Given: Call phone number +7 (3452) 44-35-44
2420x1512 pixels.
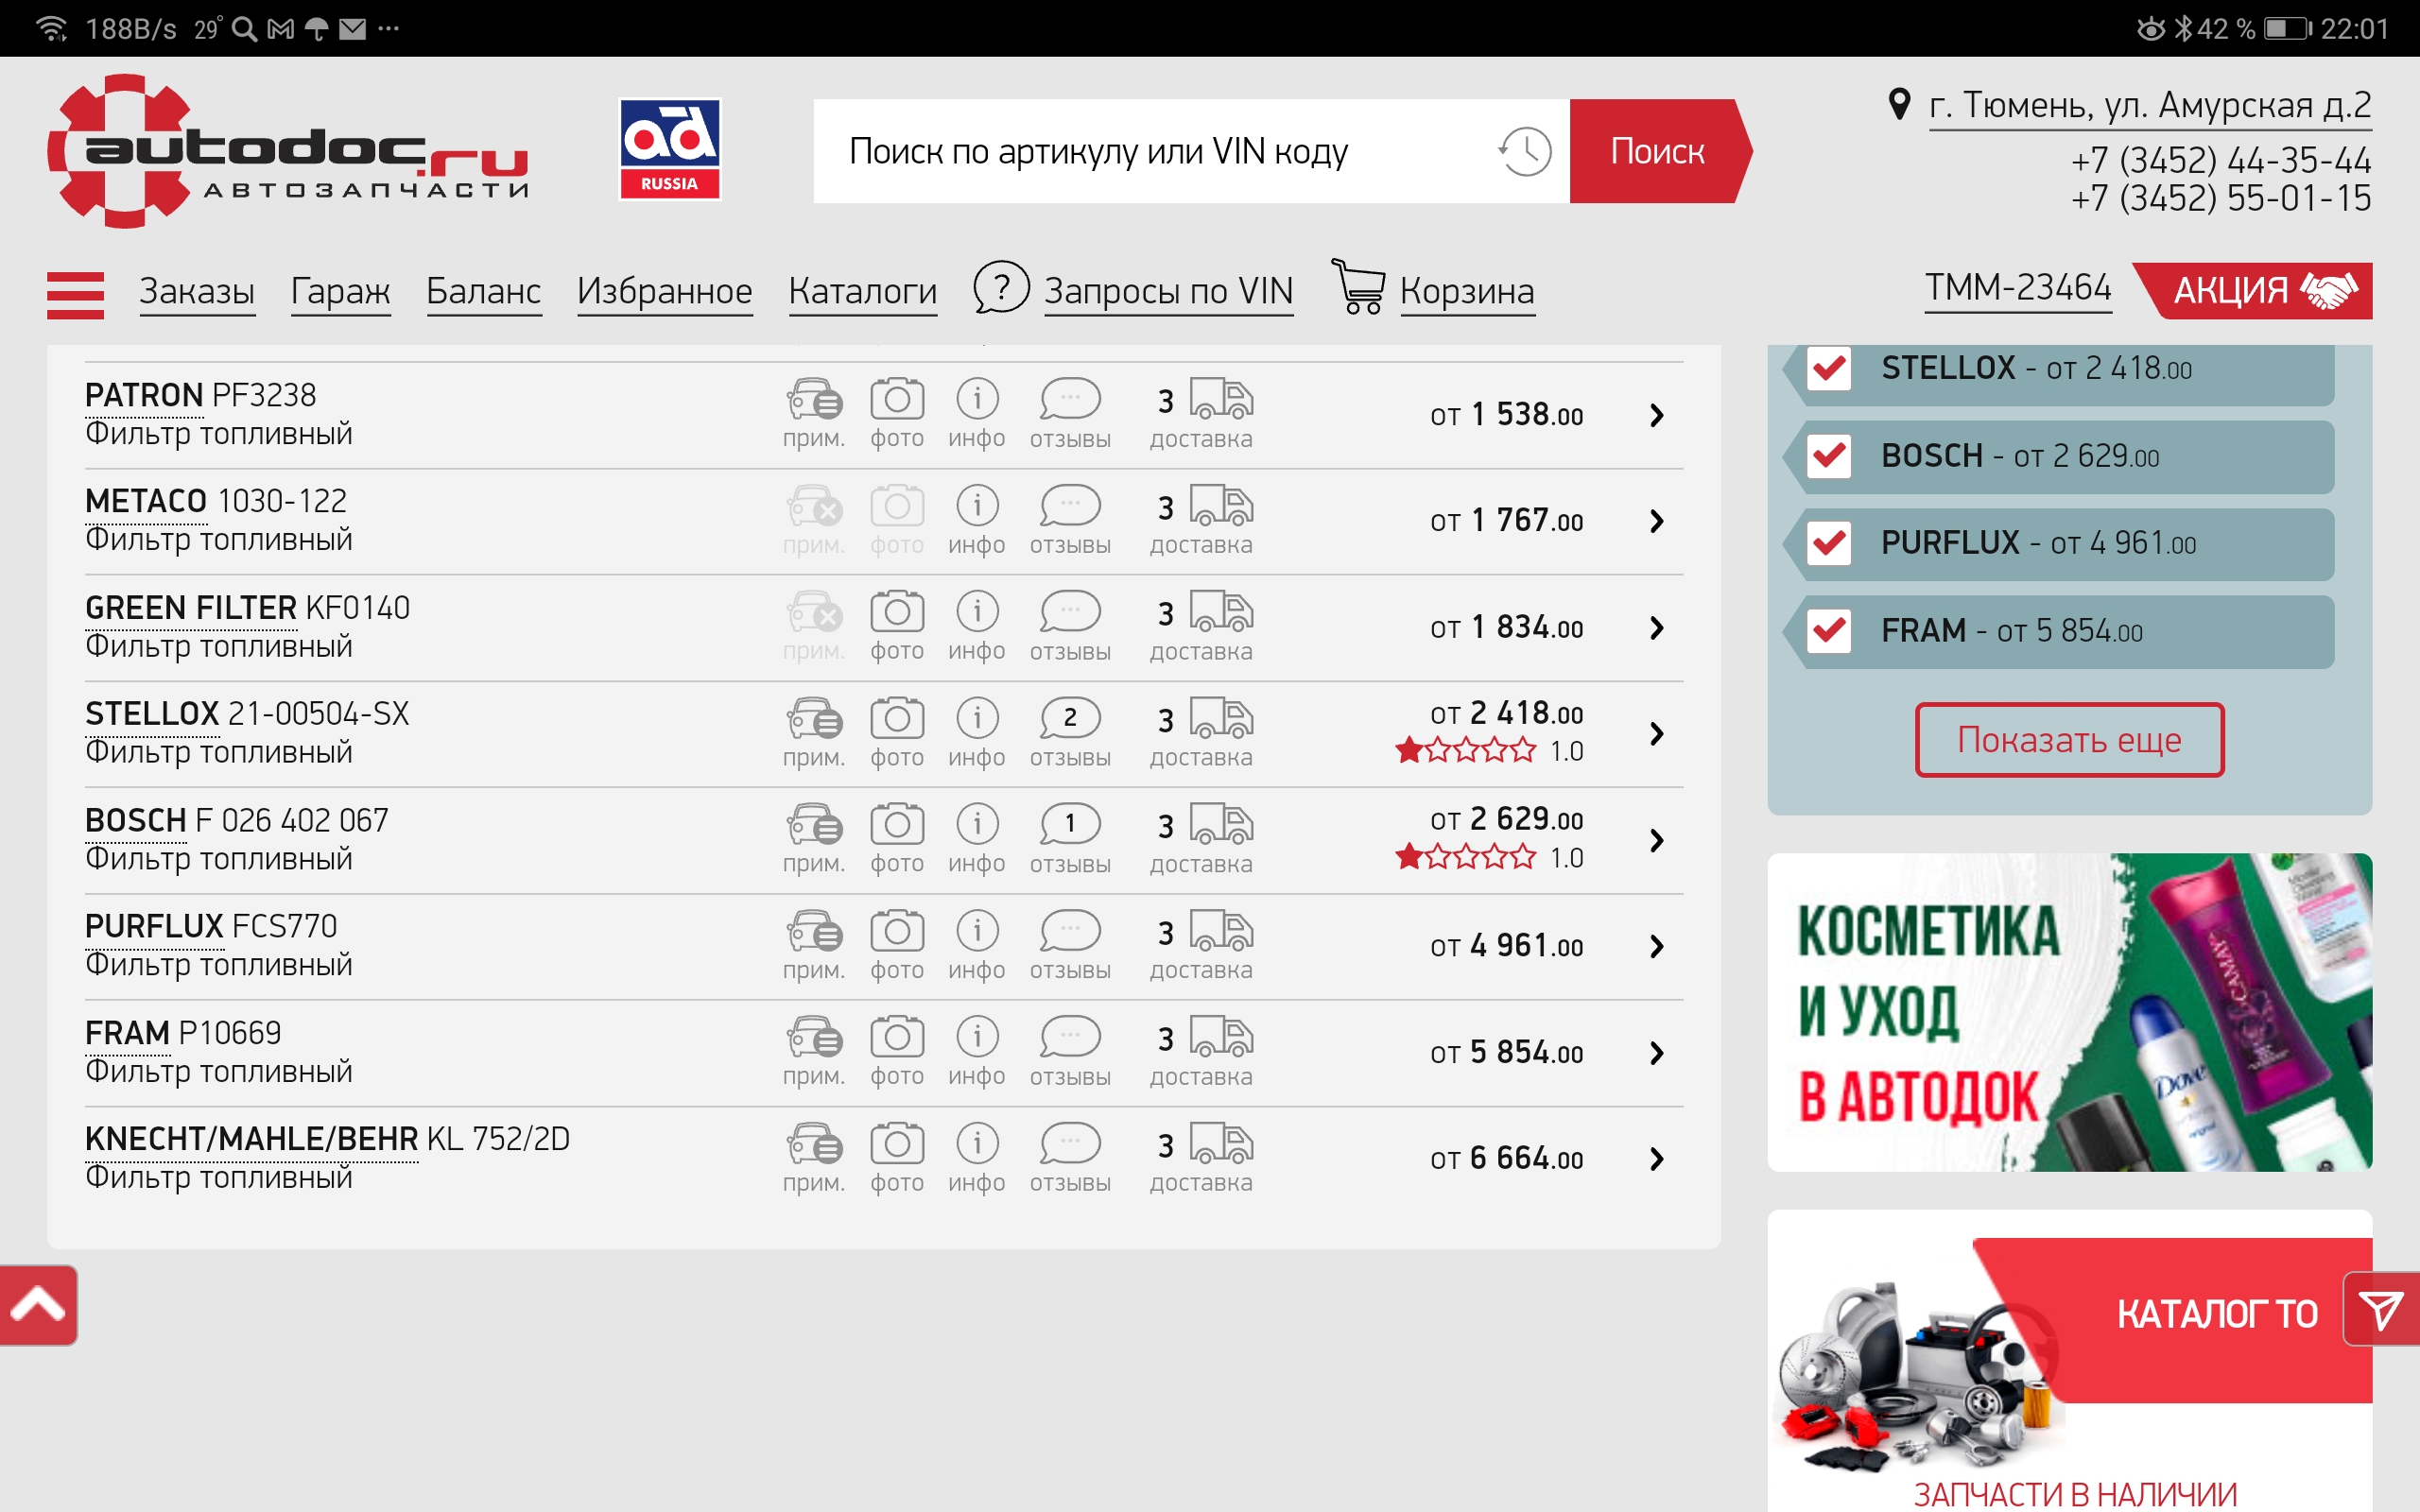Looking at the screenshot, I should [x=2220, y=160].
